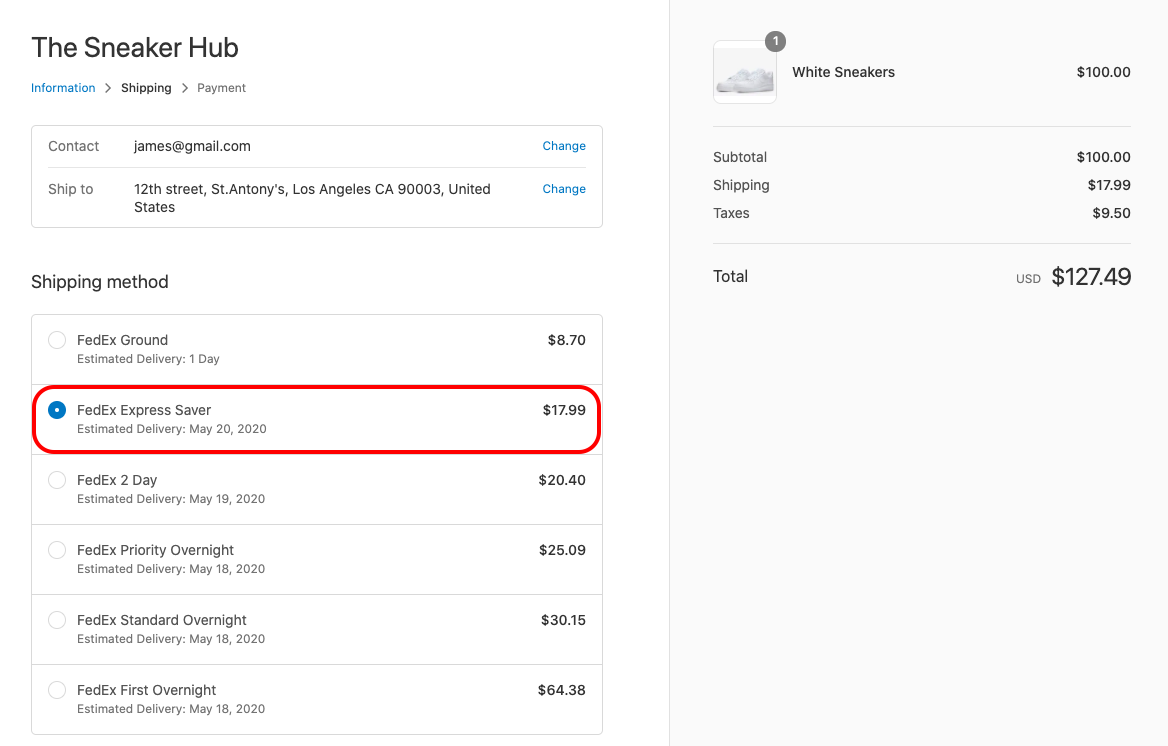Choose the FedEx 2 Day radio option
1168x746 pixels.
[57, 481]
